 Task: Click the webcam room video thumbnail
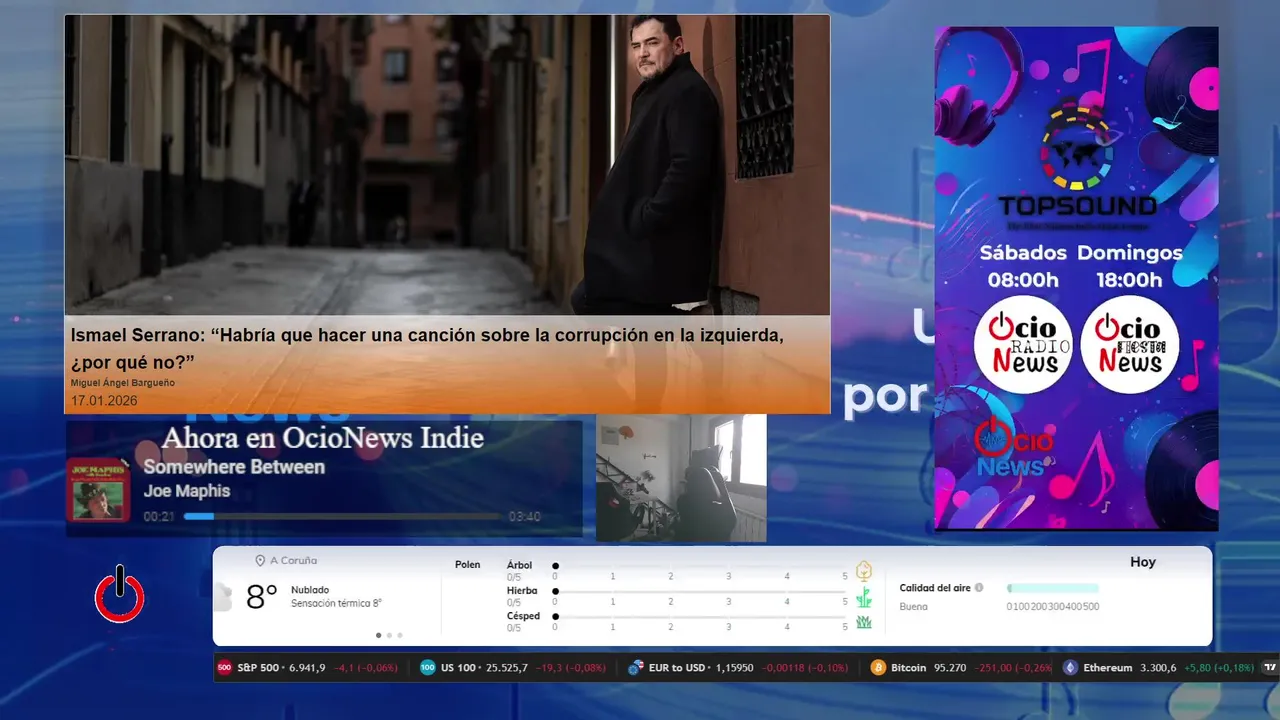(681, 478)
